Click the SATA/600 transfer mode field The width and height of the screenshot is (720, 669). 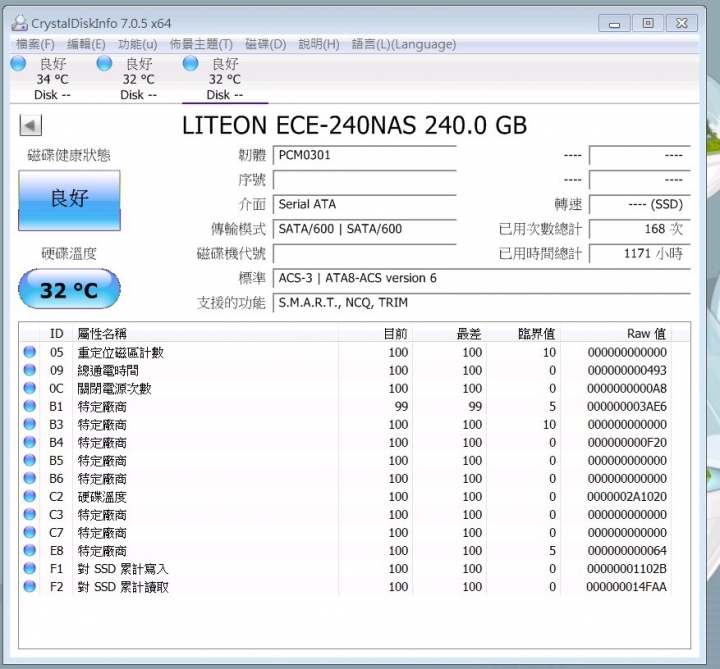click(365, 229)
